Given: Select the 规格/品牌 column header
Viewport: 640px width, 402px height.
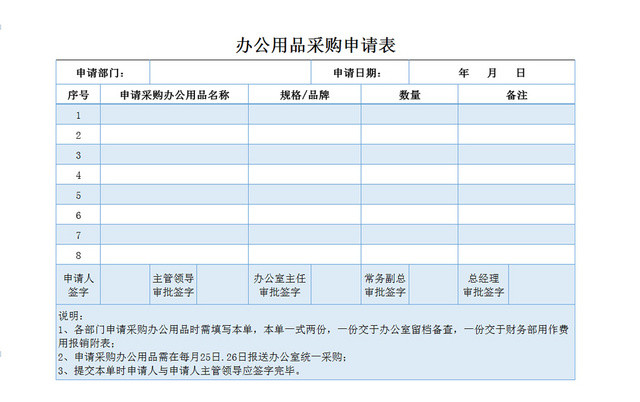Looking at the screenshot, I should (x=304, y=95).
